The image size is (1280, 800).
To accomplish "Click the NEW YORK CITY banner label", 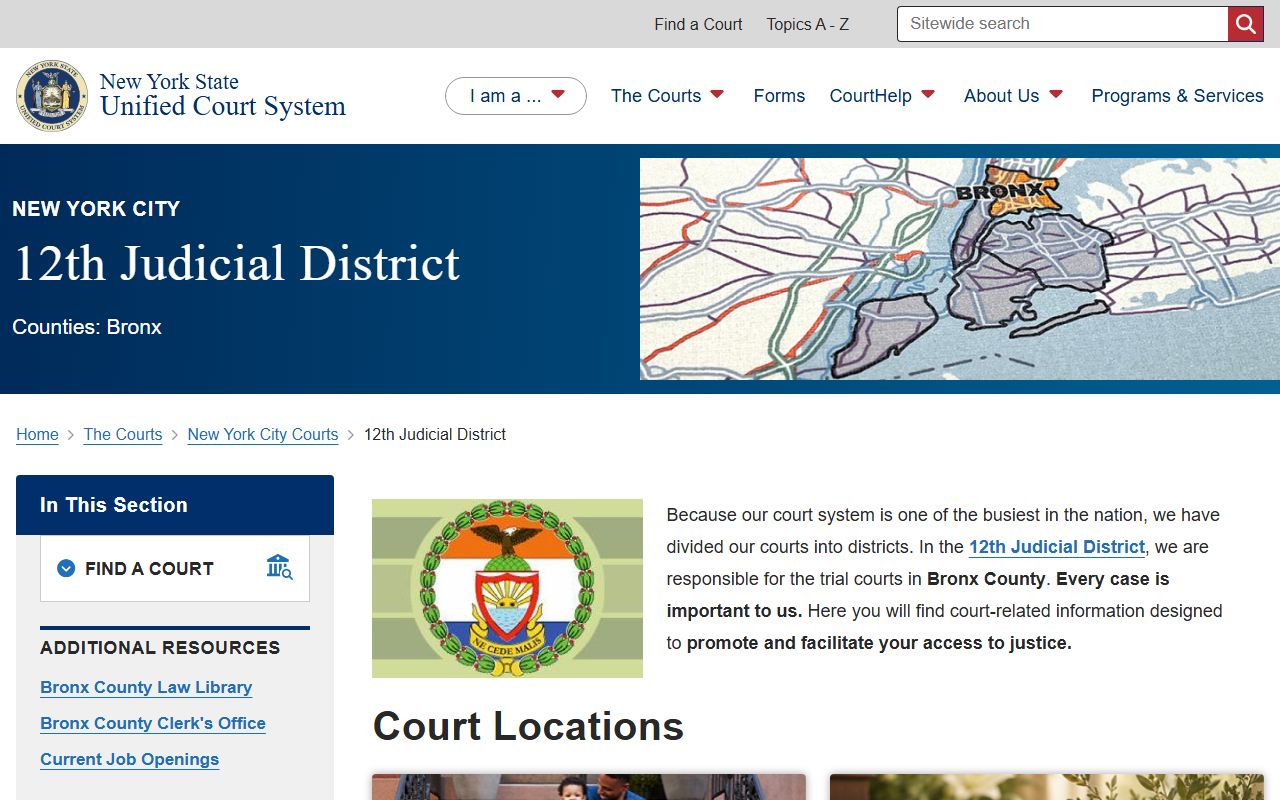I will tap(96, 209).
